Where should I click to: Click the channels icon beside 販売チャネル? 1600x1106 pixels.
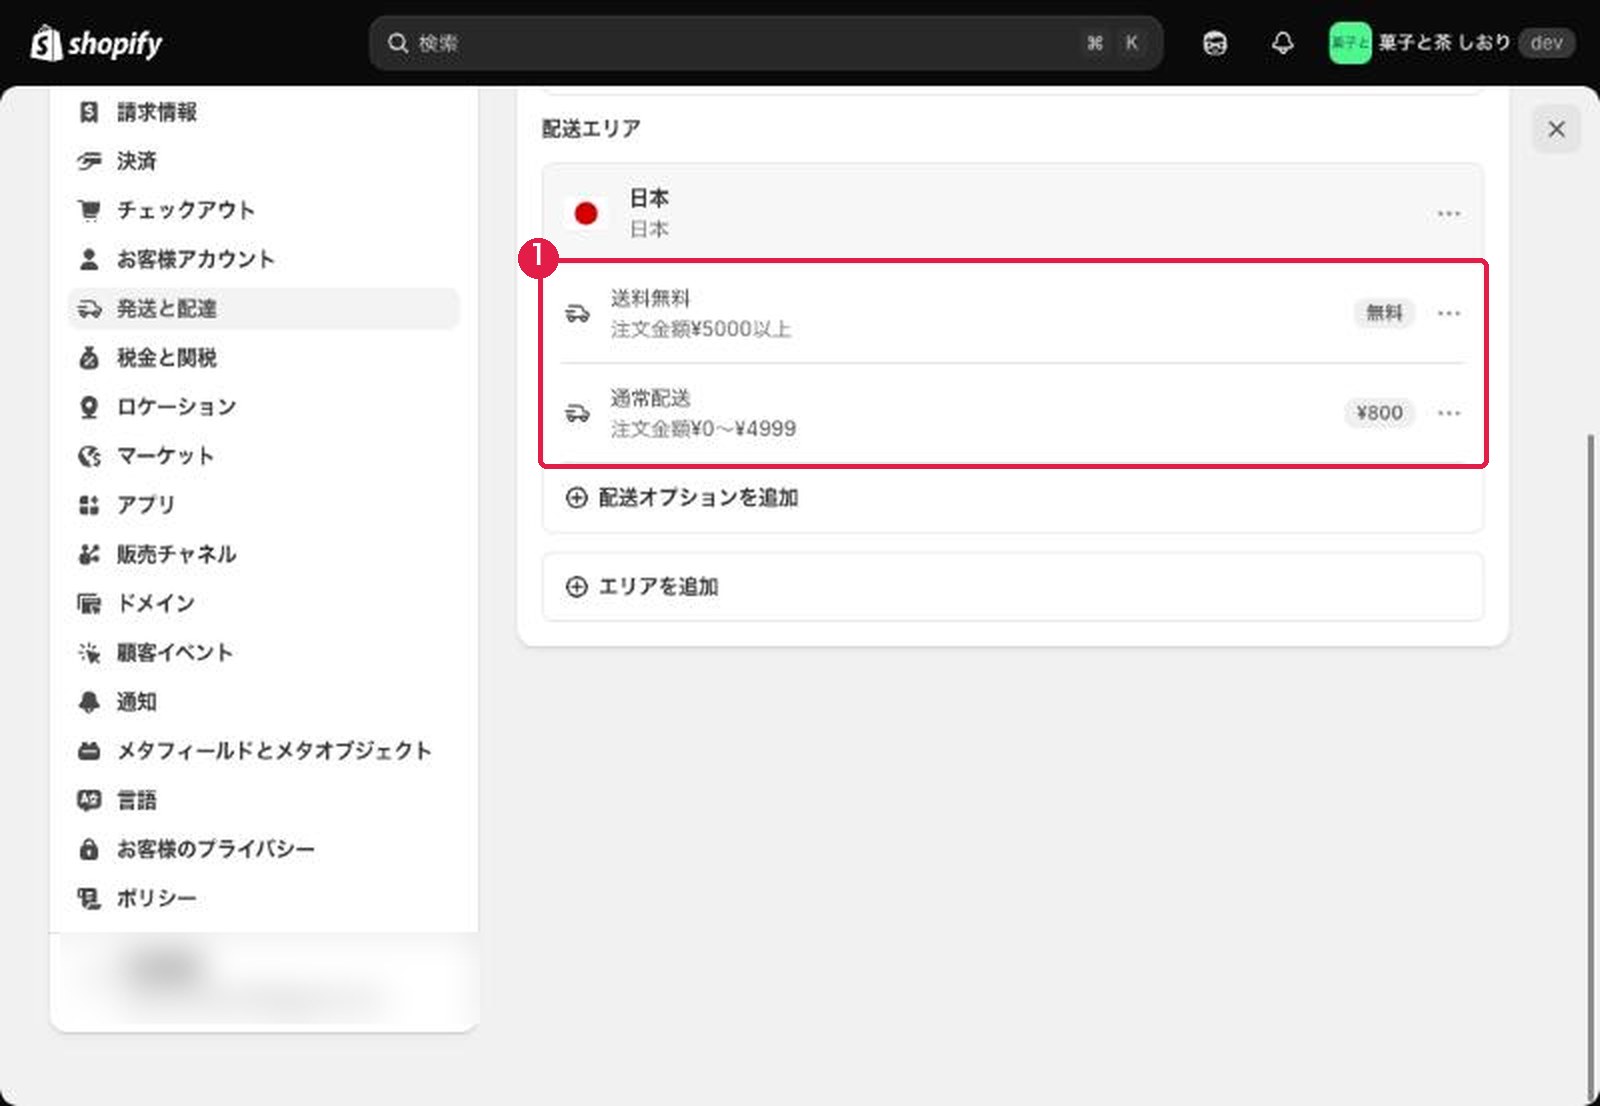point(89,553)
